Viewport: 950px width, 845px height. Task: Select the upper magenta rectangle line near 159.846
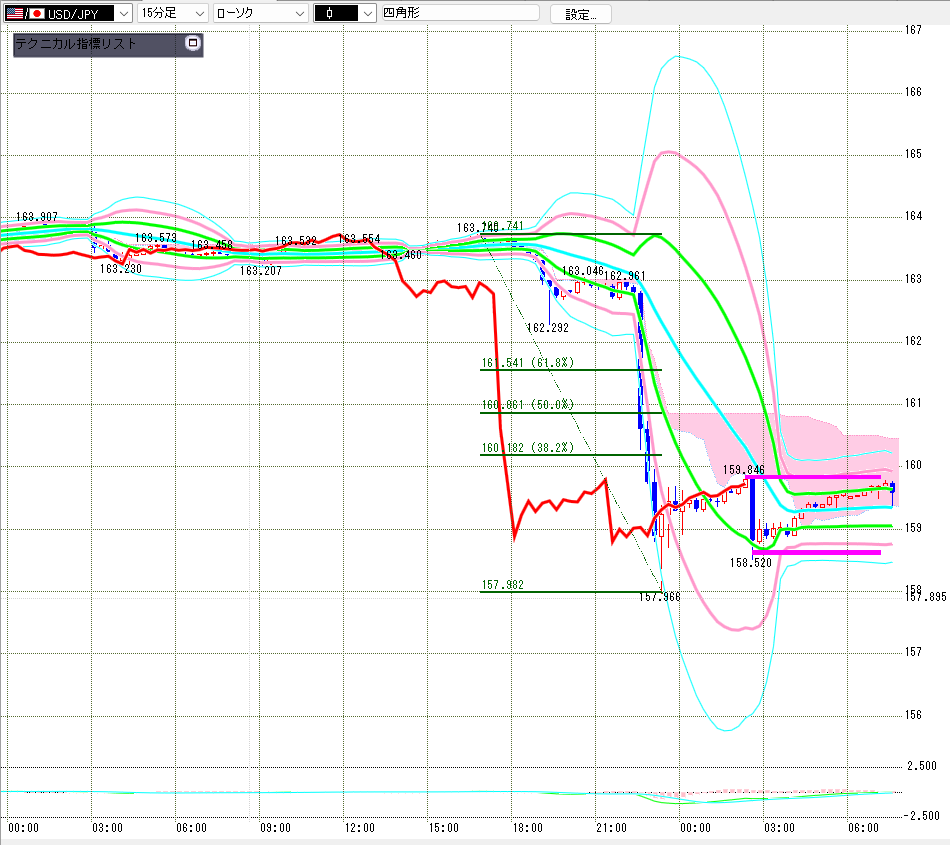[x=812, y=477]
